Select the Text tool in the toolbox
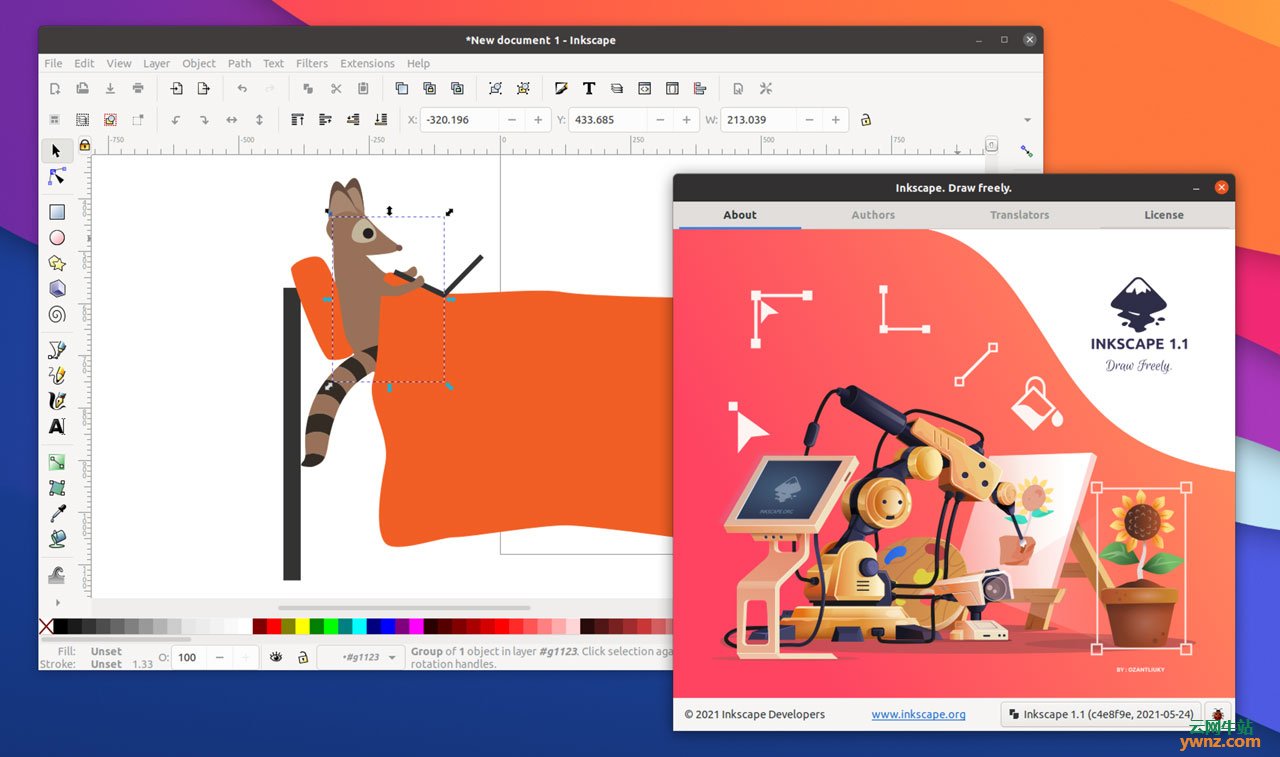Screen dimensions: 1280x757 (57, 426)
